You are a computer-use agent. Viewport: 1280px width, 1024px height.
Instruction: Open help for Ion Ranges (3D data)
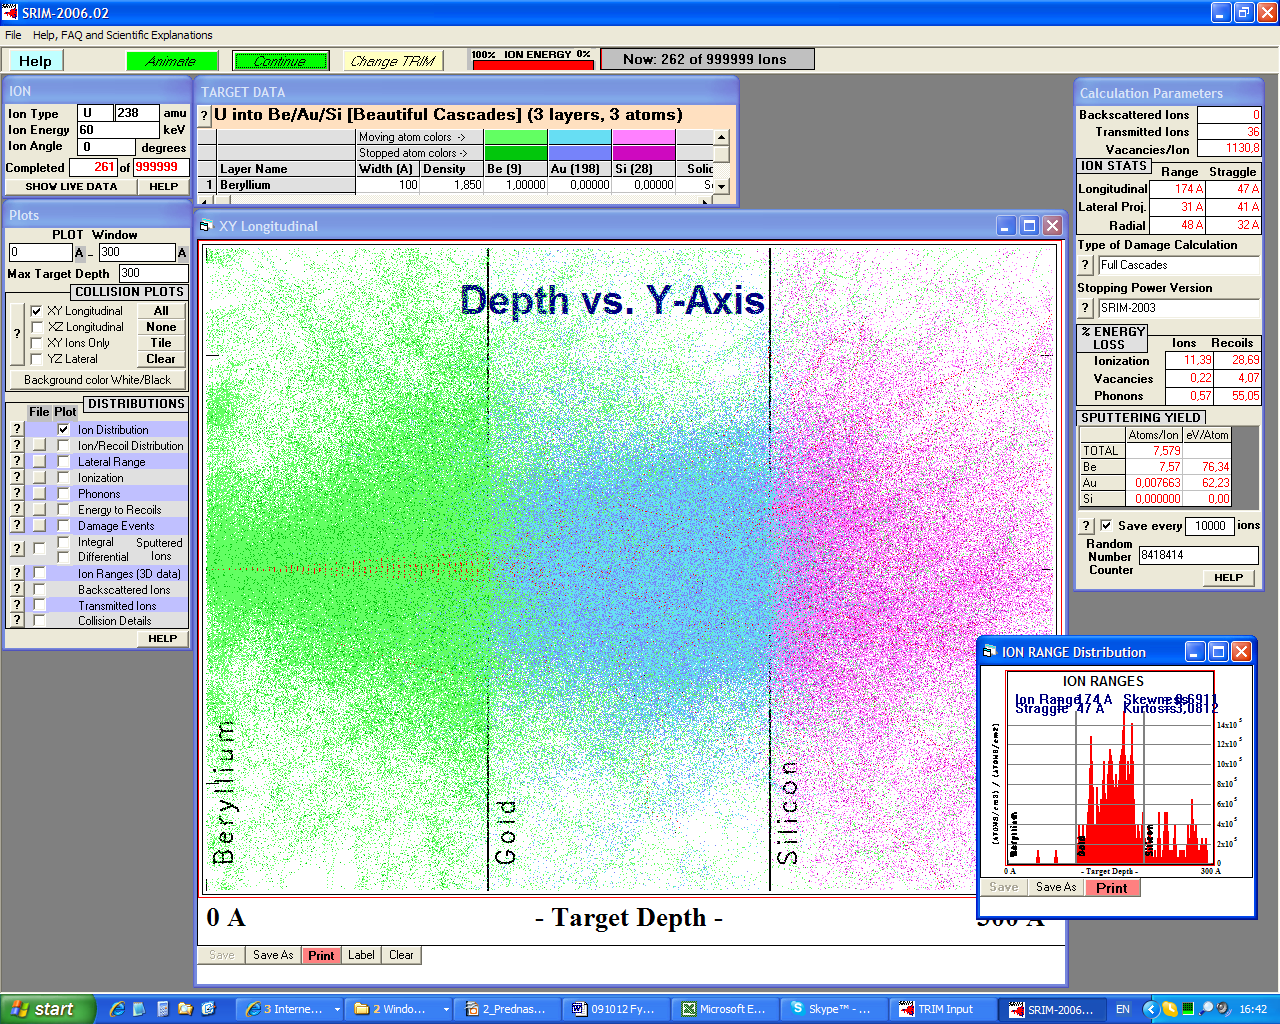(16, 573)
